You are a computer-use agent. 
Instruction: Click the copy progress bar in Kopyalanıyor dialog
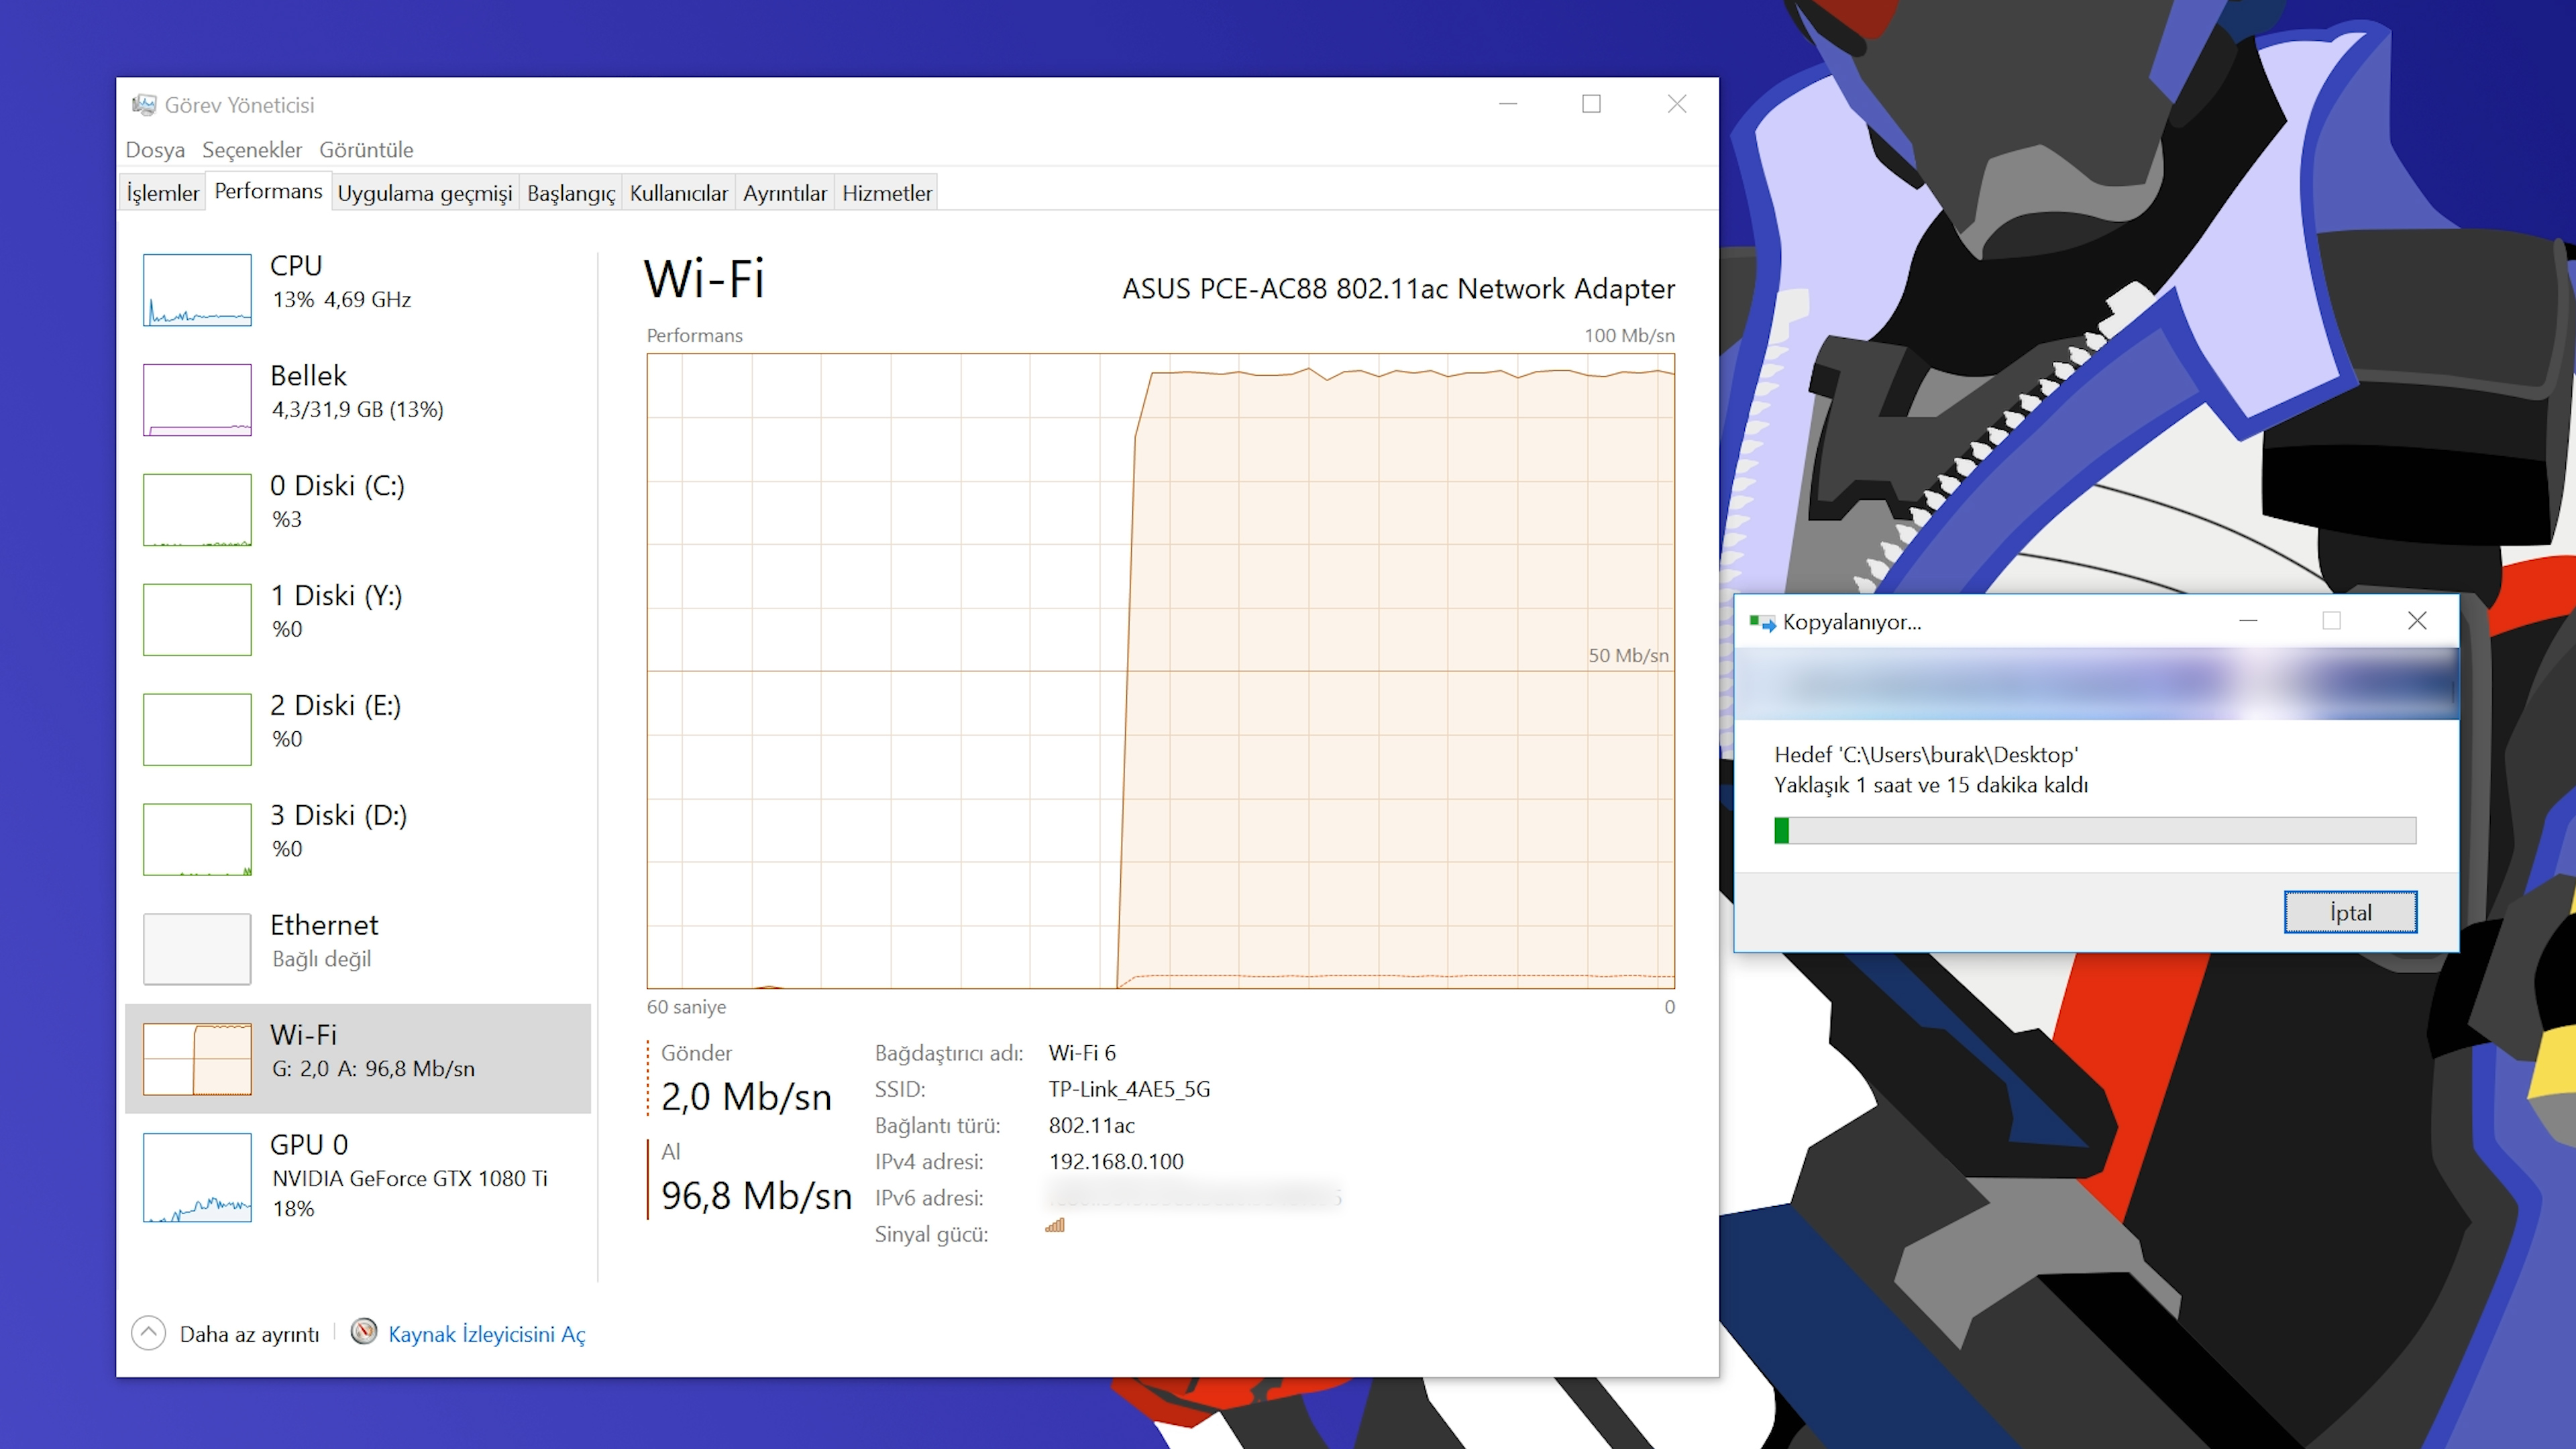[x=2095, y=830]
